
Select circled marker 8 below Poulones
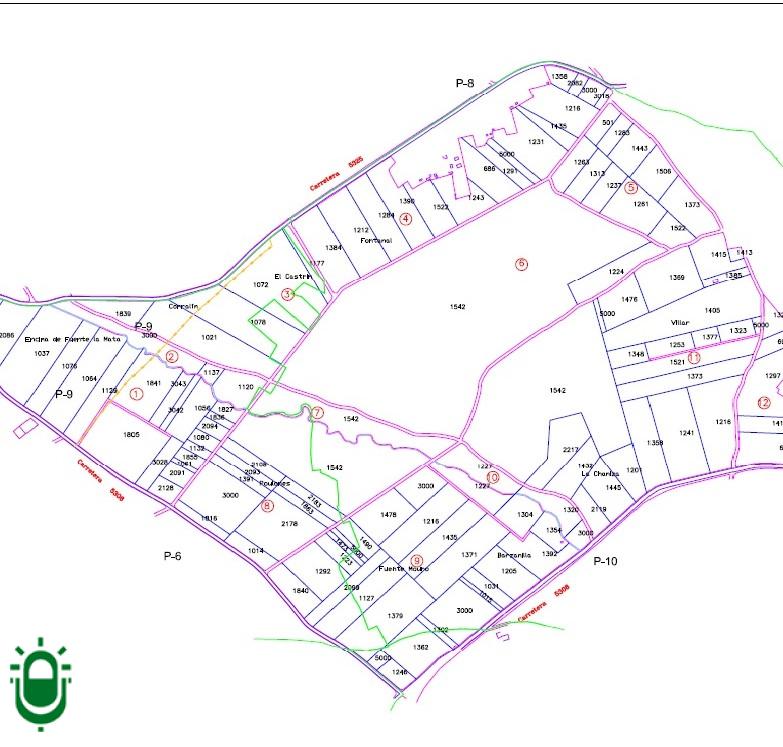click(267, 506)
